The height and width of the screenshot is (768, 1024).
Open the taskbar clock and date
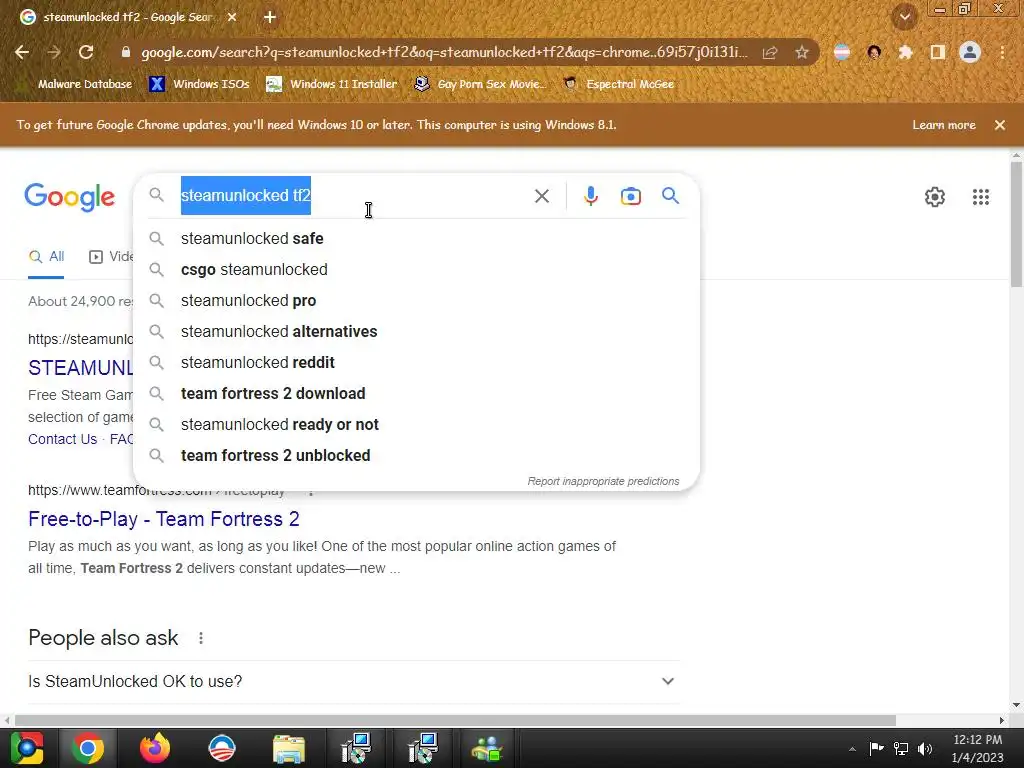click(x=977, y=748)
